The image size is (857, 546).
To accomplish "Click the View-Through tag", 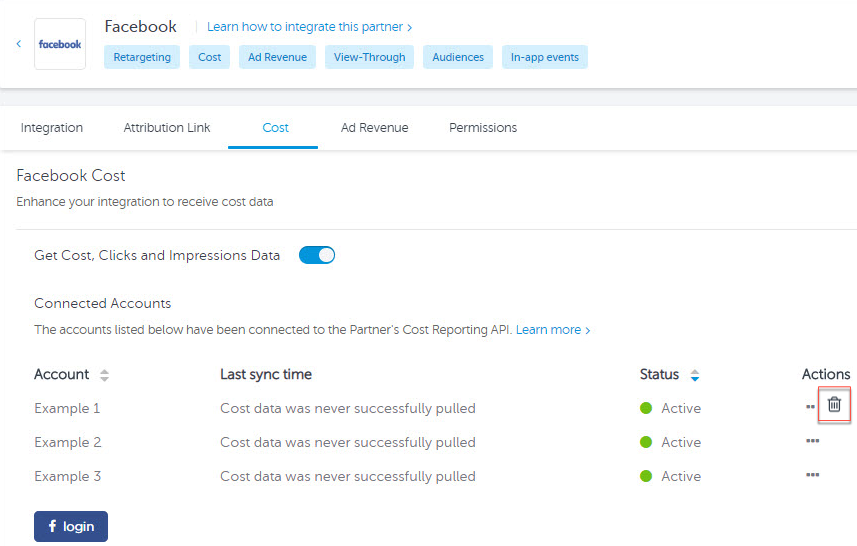I will click(369, 57).
